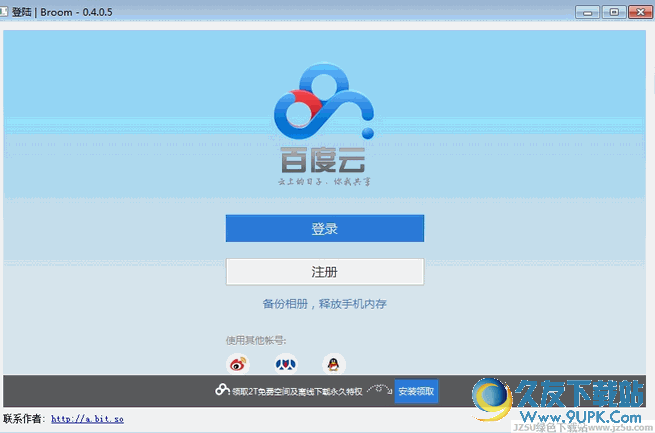
Task: Click the 领取2T免费空间 banner text
Action: (297, 392)
